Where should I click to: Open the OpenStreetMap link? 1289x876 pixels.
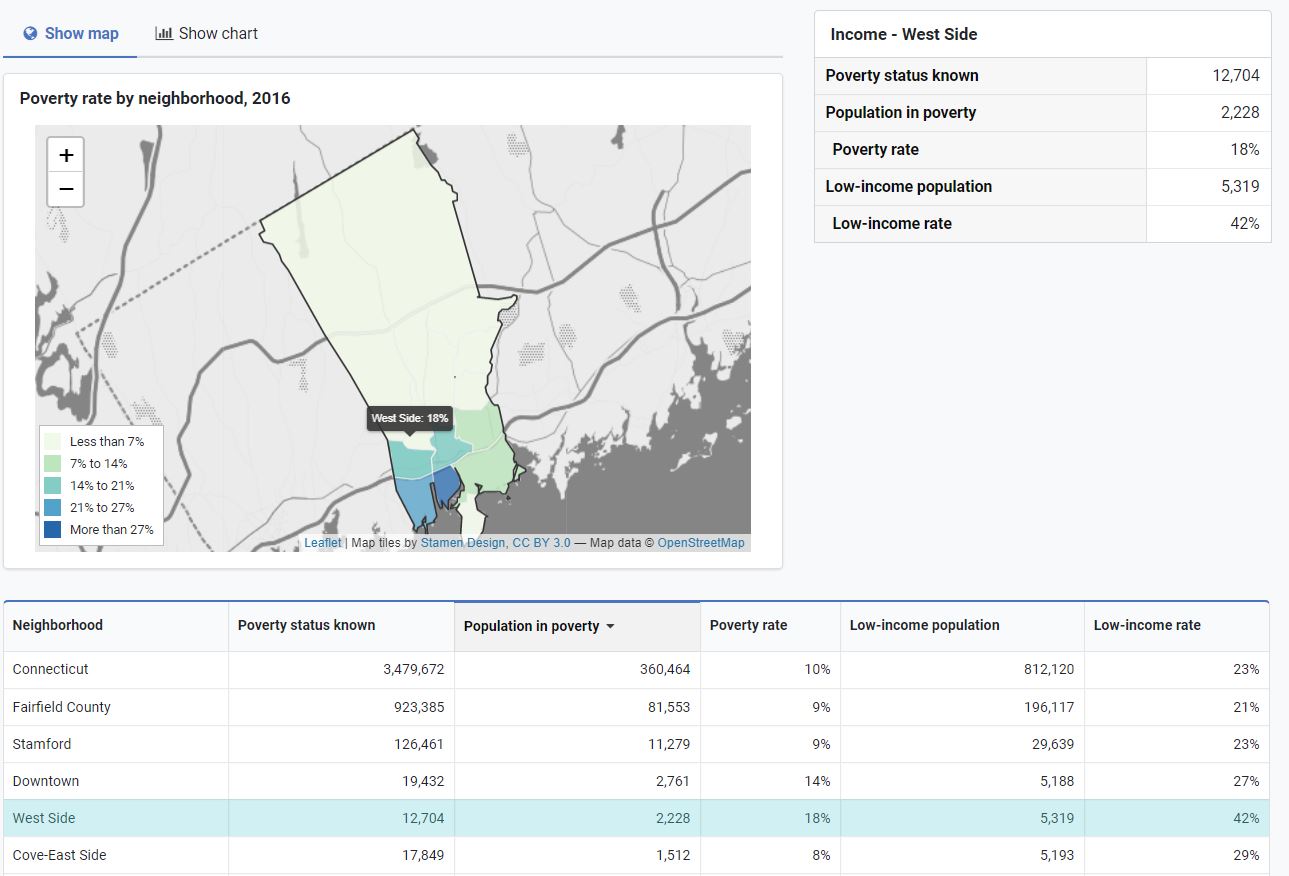pos(700,542)
